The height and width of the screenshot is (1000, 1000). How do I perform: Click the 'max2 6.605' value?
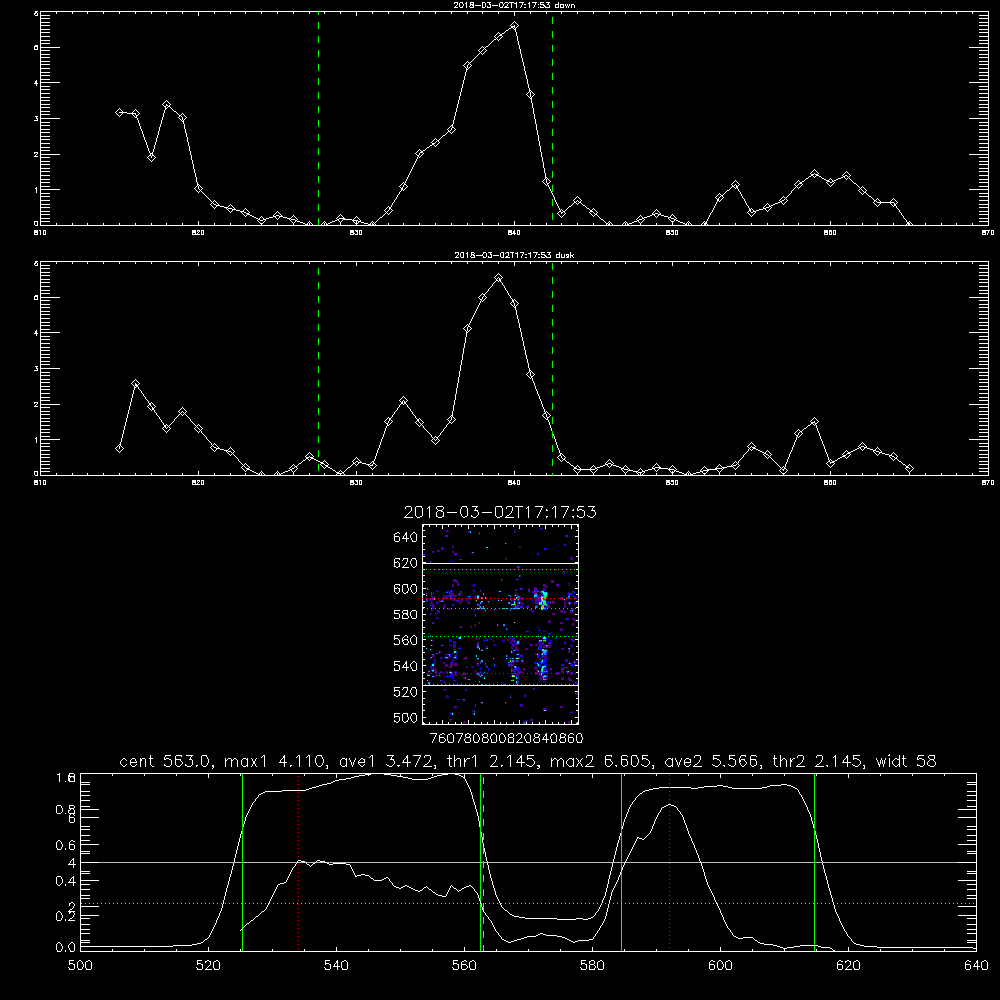(x=600, y=761)
